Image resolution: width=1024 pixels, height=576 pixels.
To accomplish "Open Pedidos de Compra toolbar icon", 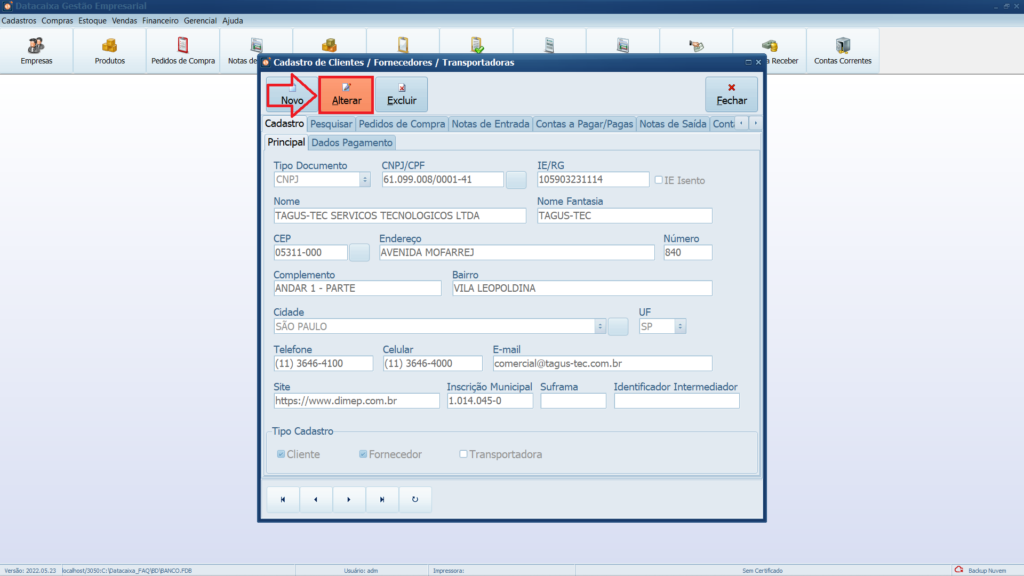I will 183,51.
